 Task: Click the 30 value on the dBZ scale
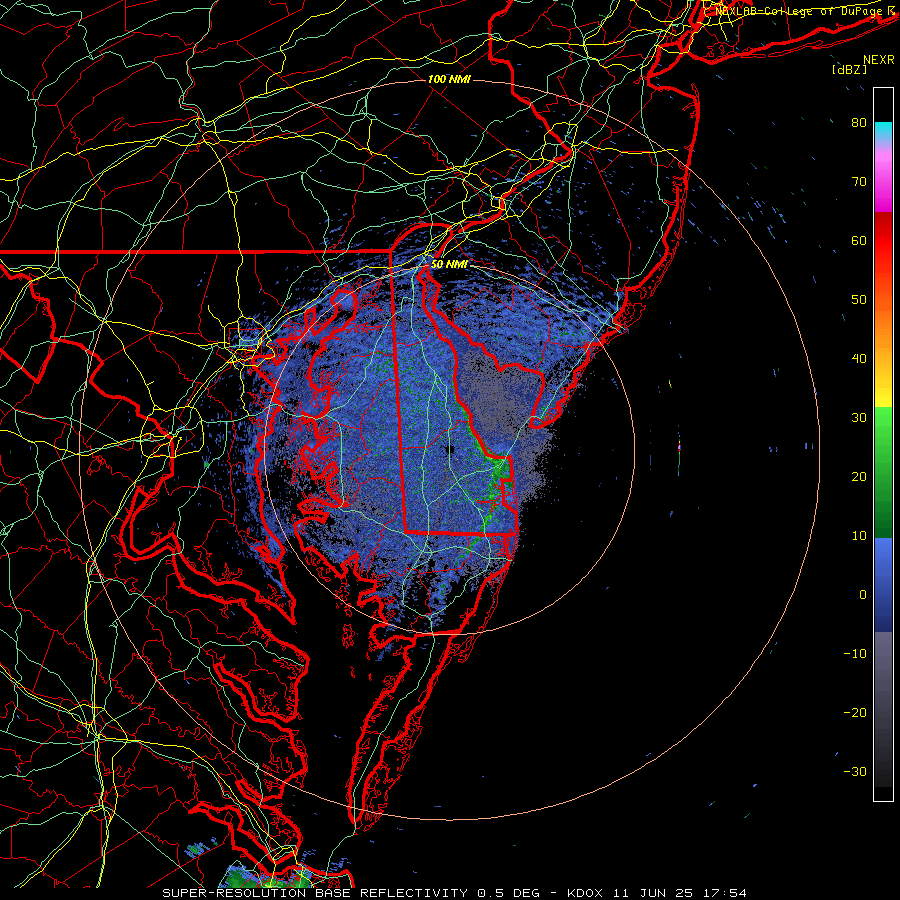point(859,418)
